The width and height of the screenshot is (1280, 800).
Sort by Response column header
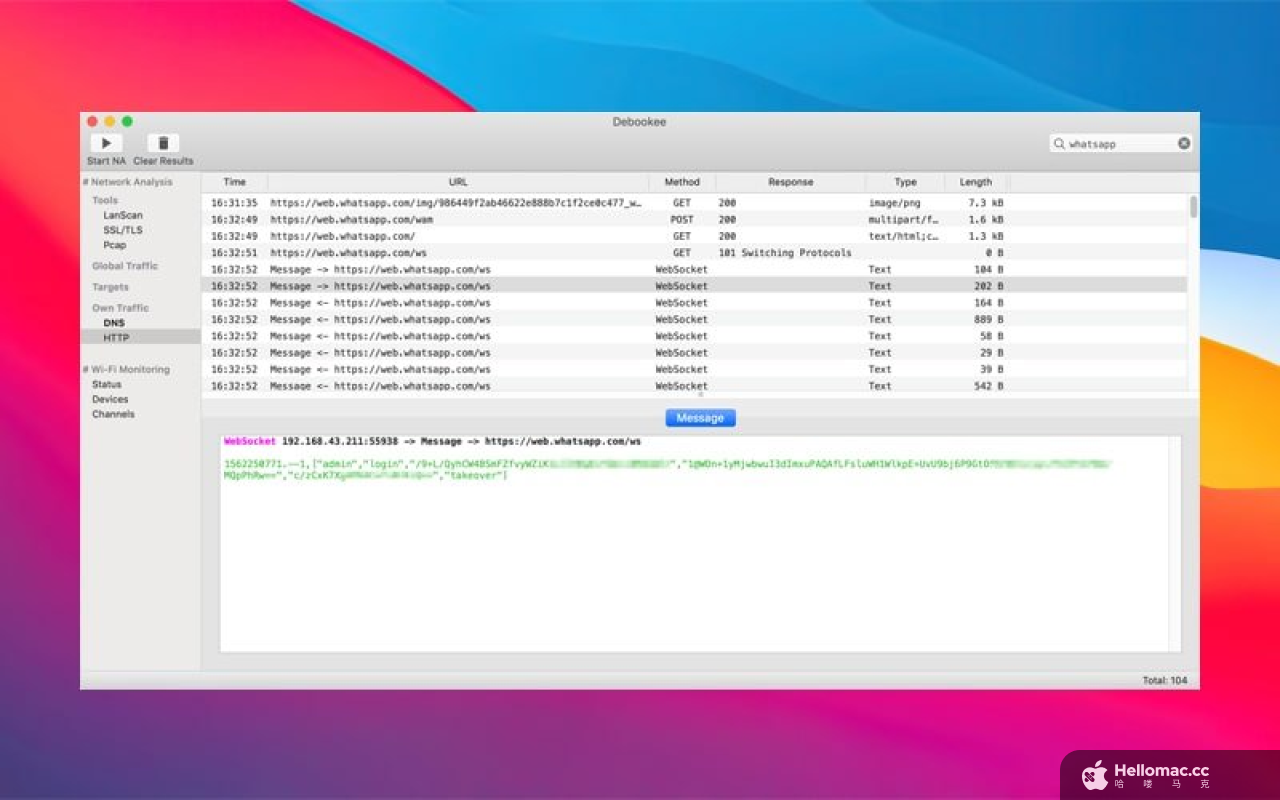click(x=791, y=182)
